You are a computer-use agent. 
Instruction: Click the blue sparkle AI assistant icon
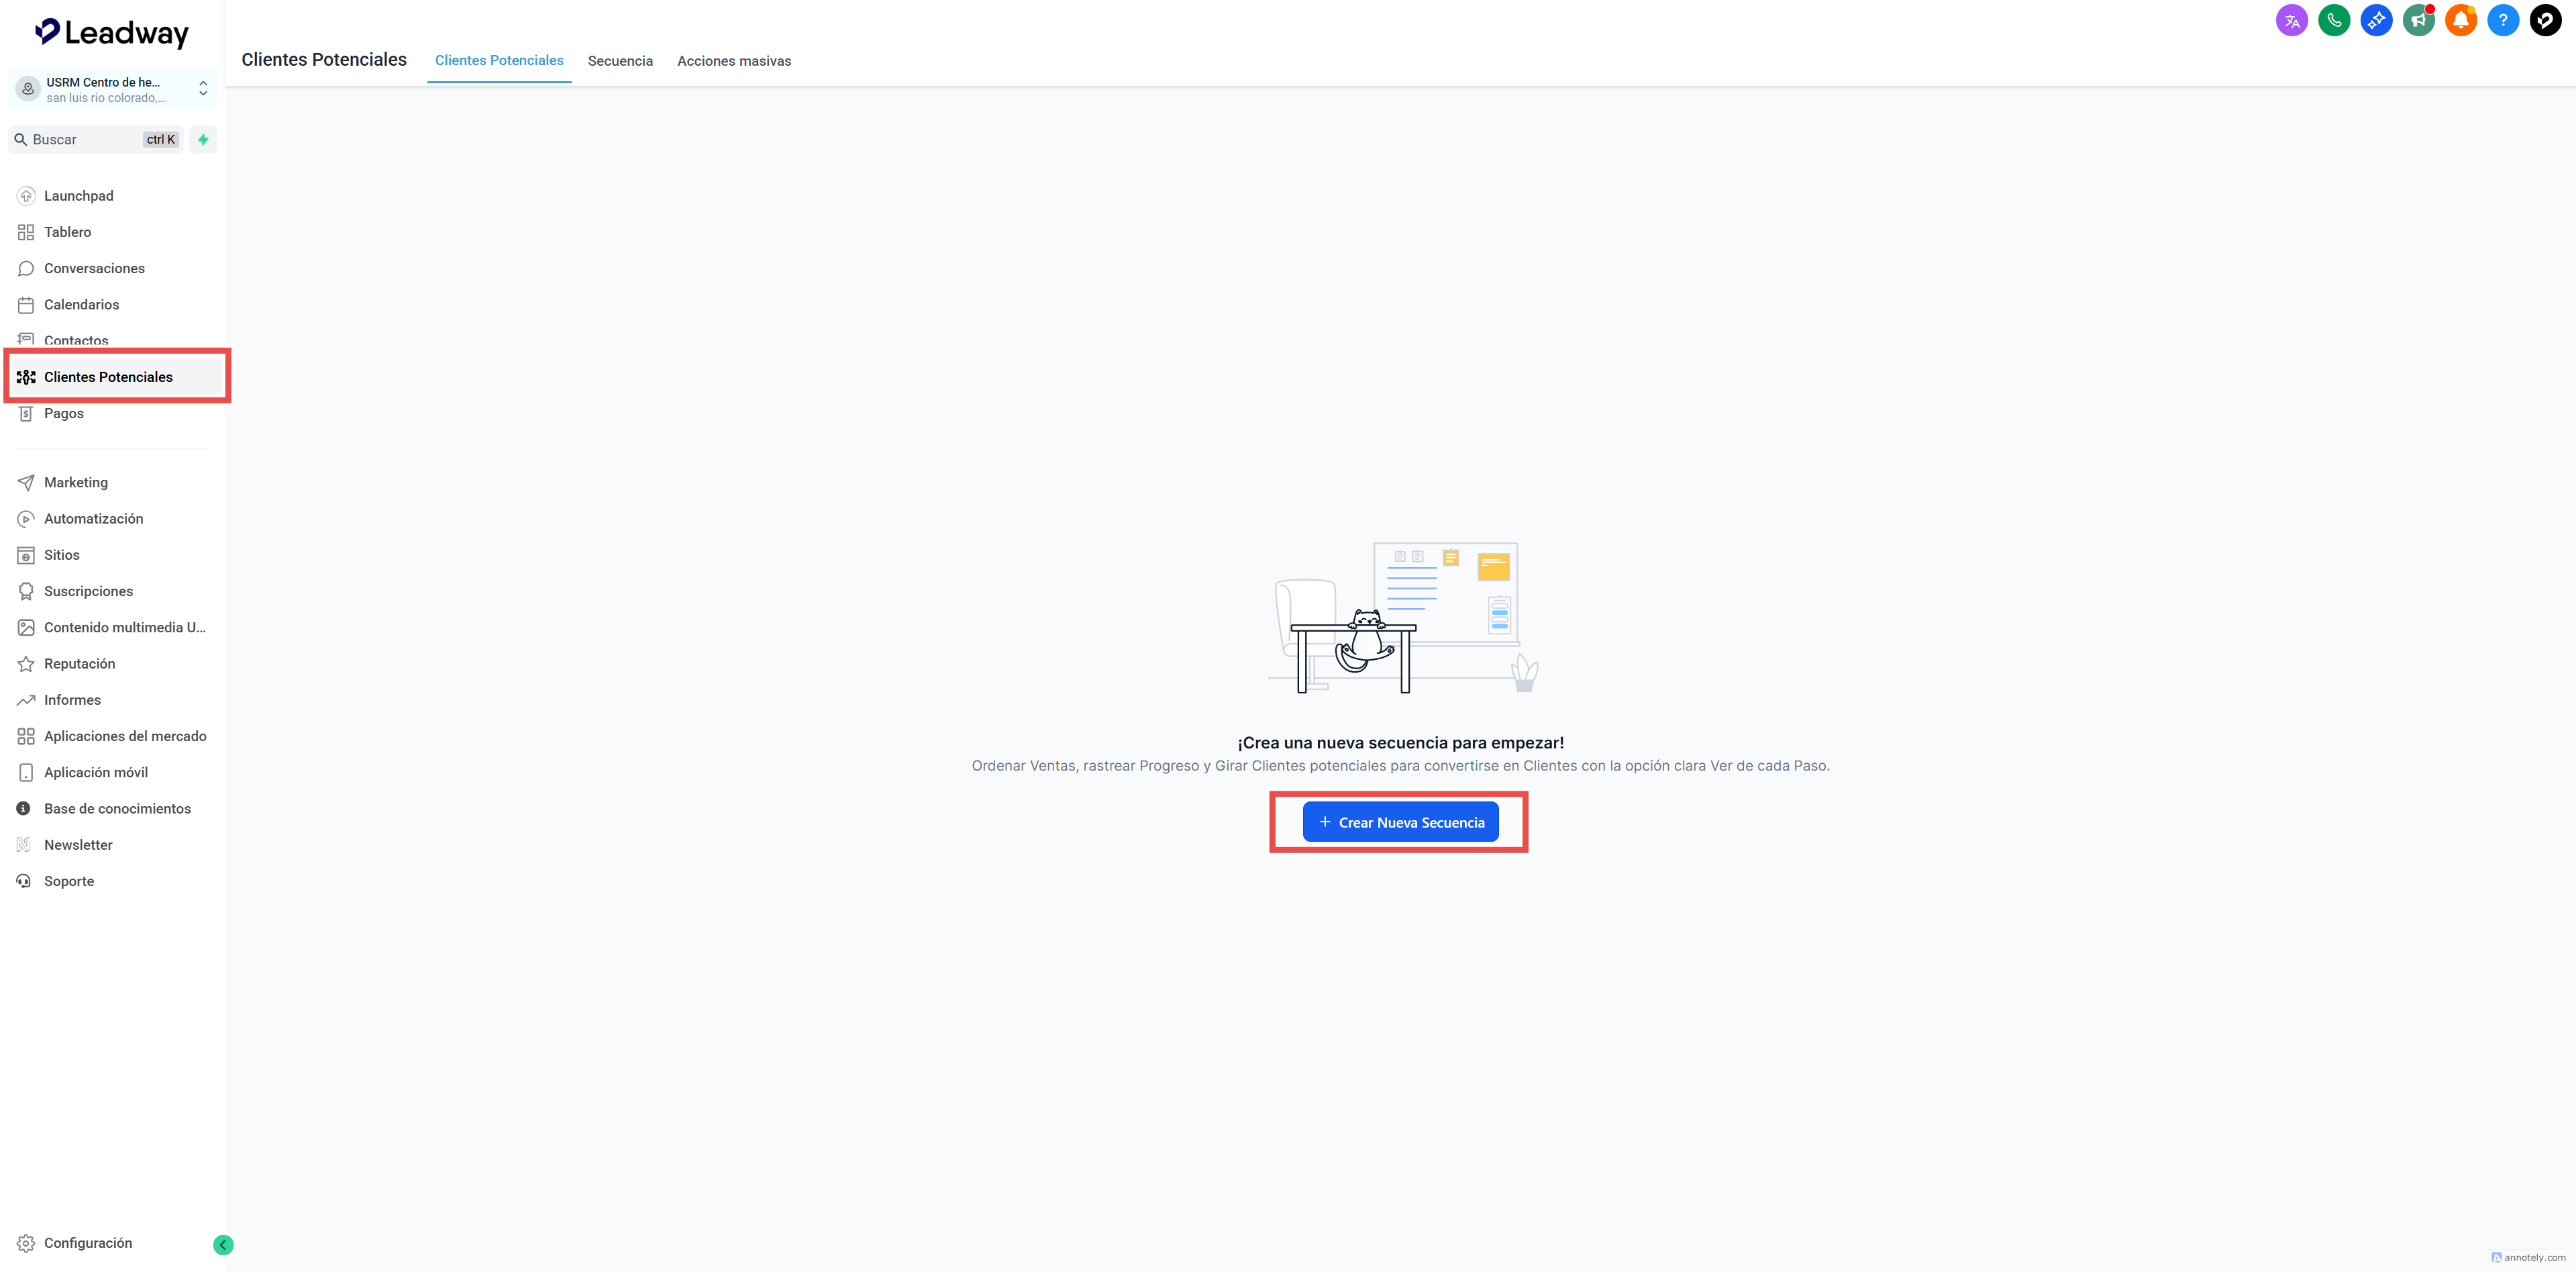pos(2376,20)
